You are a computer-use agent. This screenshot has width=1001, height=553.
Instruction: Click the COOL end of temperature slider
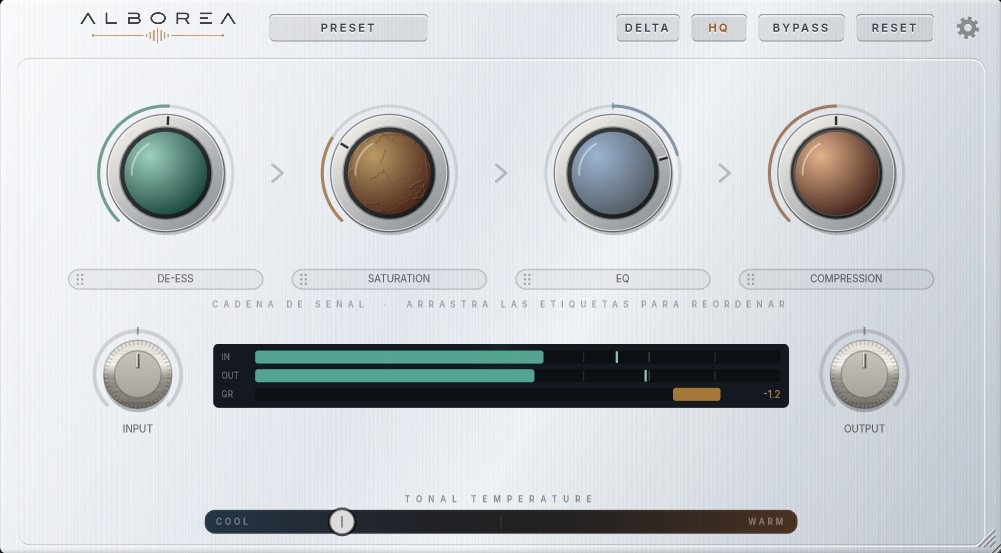click(232, 522)
